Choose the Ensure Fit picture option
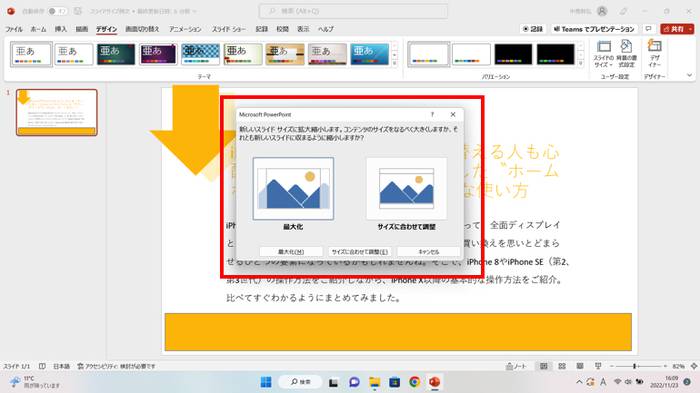 406,188
